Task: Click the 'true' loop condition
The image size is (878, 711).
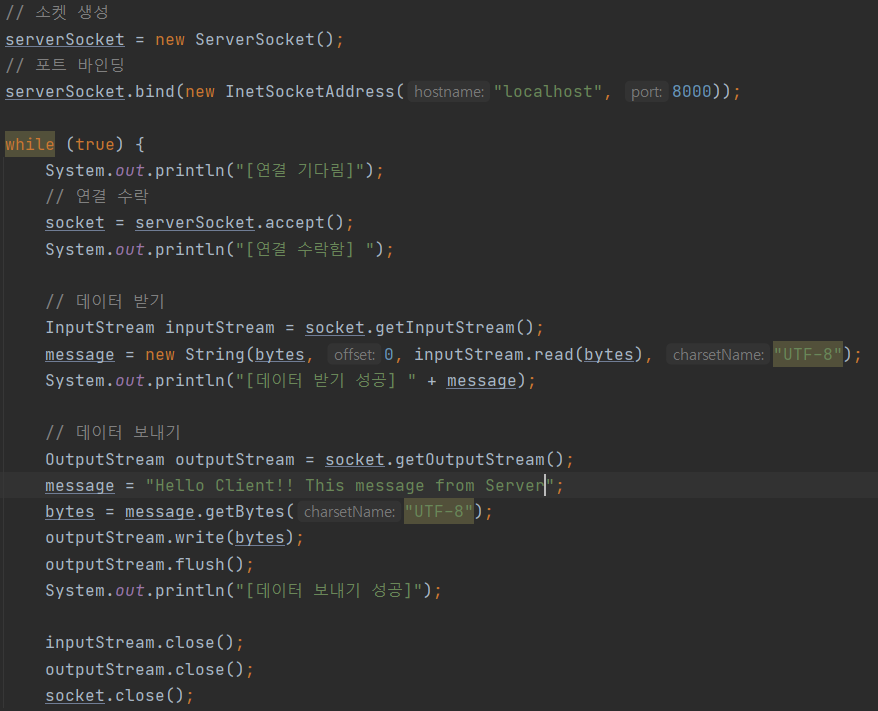Action: (x=95, y=144)
